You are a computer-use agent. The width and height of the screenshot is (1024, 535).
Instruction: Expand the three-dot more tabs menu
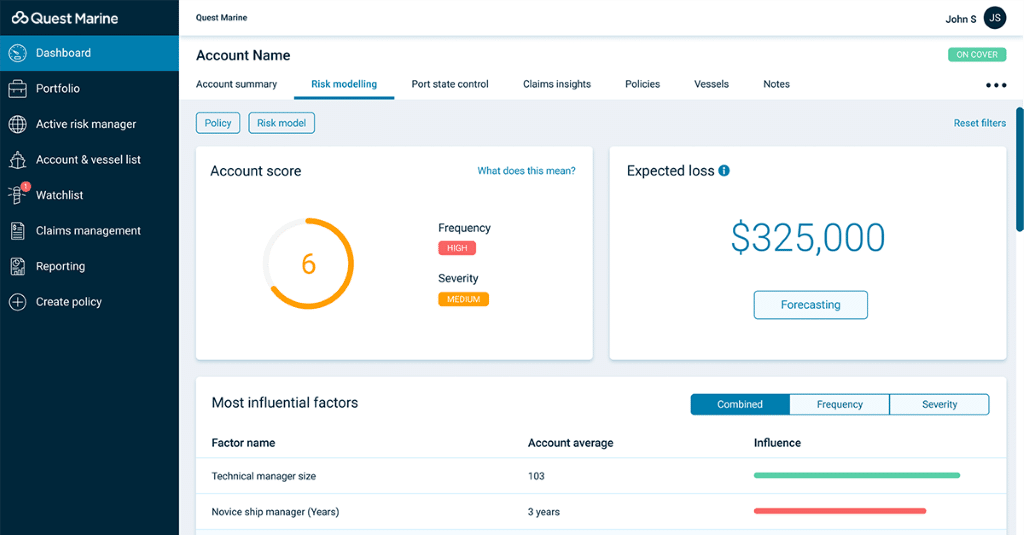996,85
